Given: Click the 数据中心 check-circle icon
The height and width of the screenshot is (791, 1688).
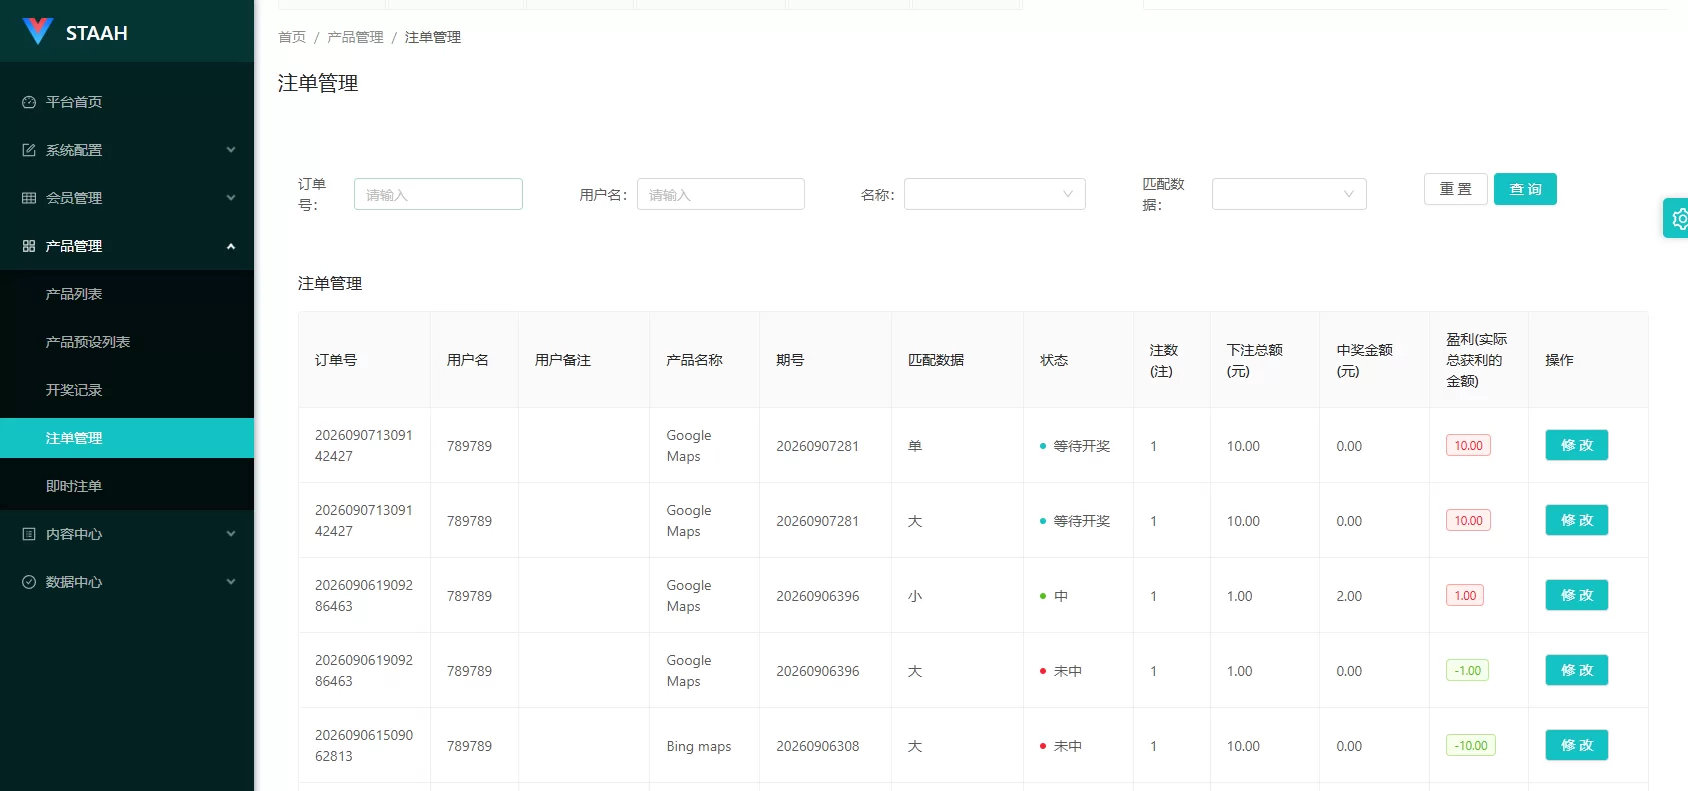Looking at the screenshot, I should (x=29, y=582).
